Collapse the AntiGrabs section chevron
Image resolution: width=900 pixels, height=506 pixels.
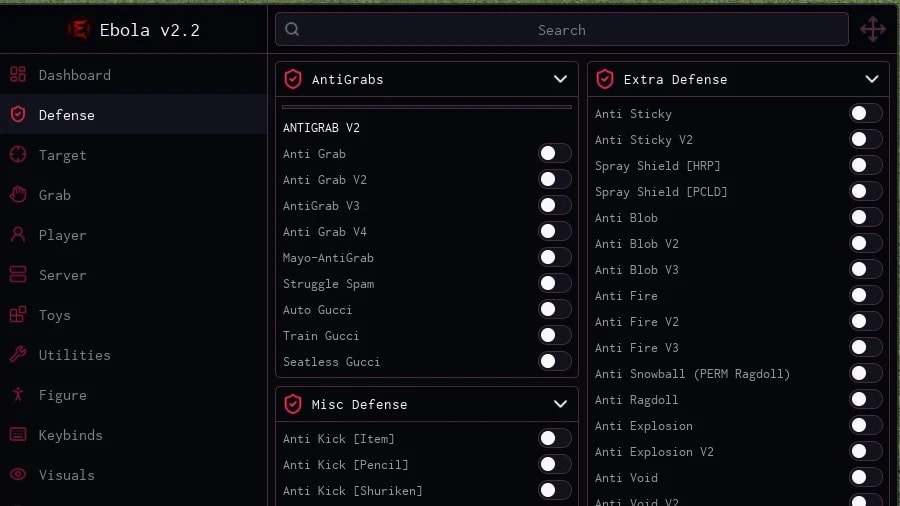[x=560, y=79]
